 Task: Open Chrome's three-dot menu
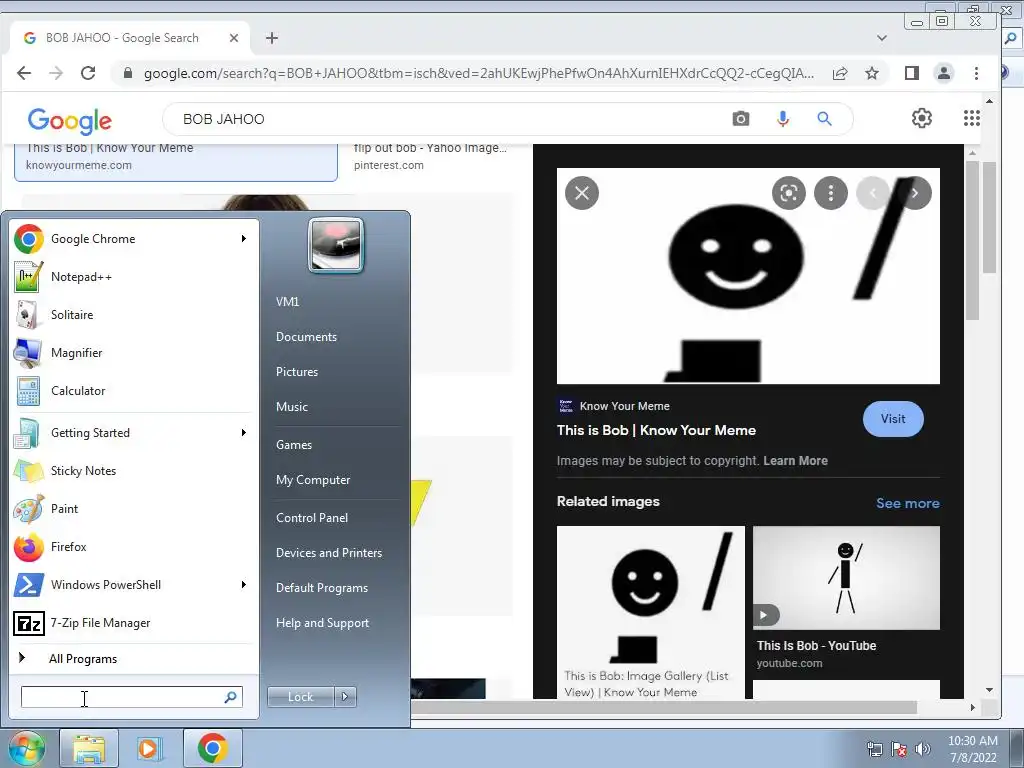pos(976,73)
